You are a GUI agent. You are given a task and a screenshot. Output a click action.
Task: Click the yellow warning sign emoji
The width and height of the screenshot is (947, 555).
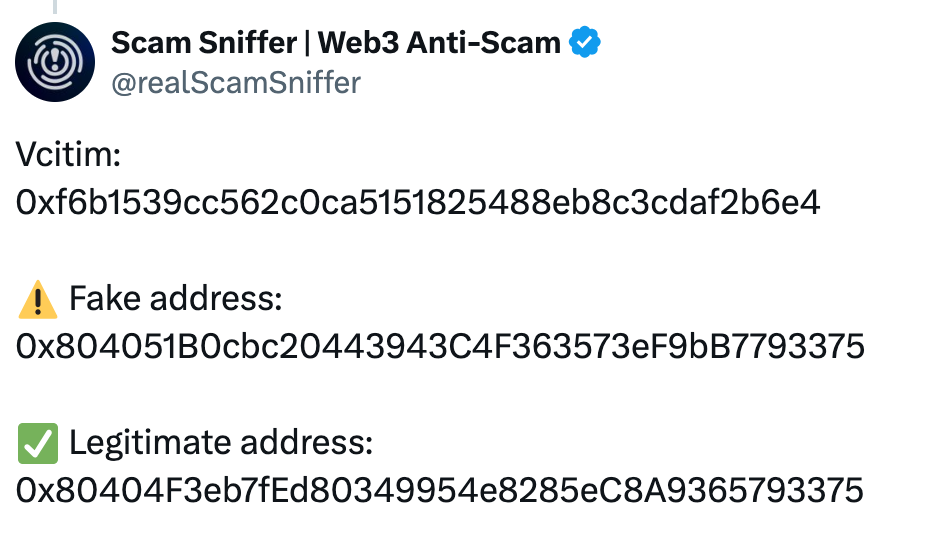38,298
